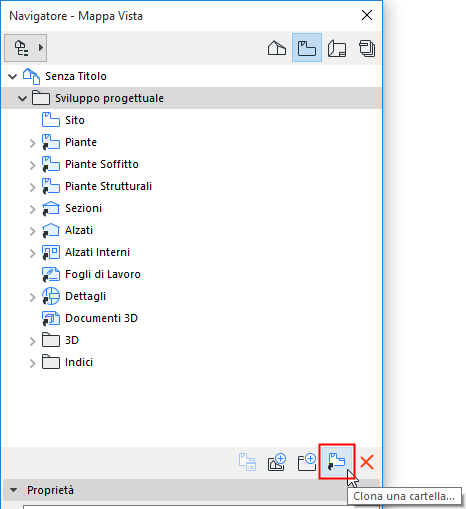
Task: Select the Senza Titolo tree item
Action: [76, 76]
